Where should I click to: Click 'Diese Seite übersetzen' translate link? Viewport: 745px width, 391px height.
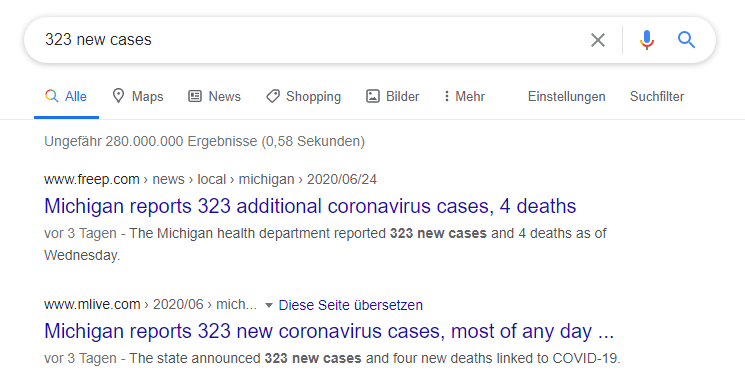pyautogui.click(x=350, y=305)
